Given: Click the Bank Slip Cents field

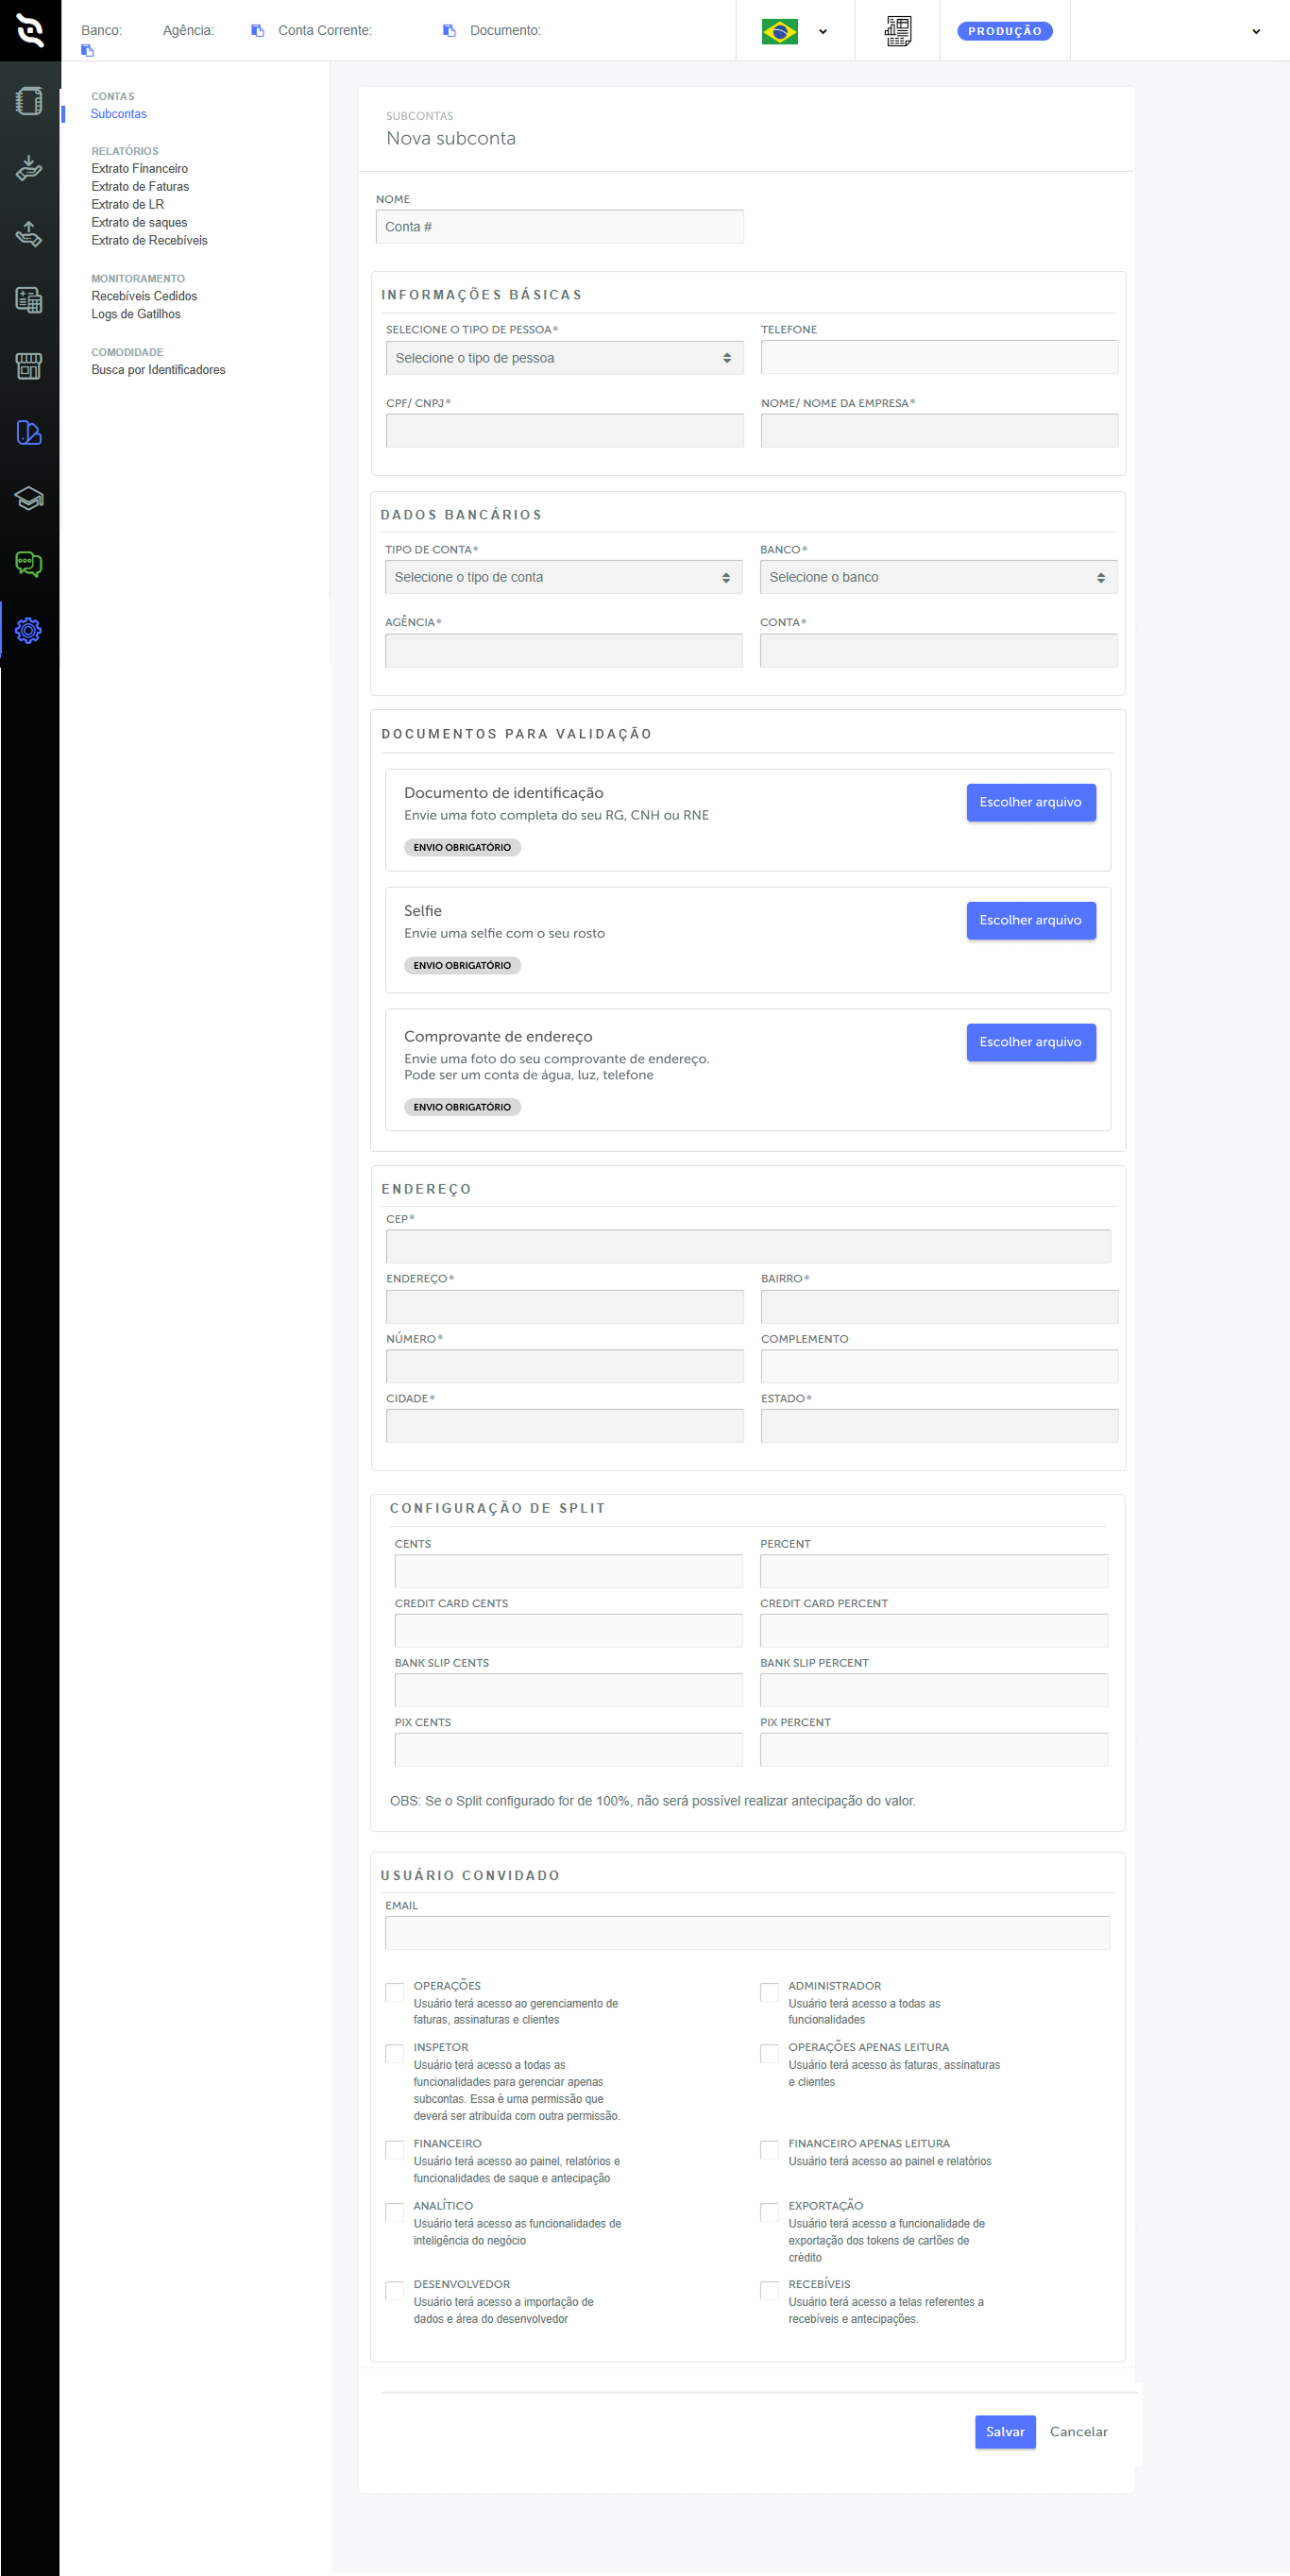Looking at the screenshot, I should tap(568, 1690).
